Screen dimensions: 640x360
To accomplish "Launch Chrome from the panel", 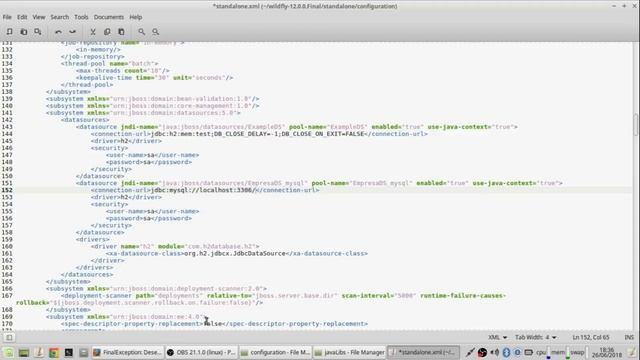I will (53, 352).
